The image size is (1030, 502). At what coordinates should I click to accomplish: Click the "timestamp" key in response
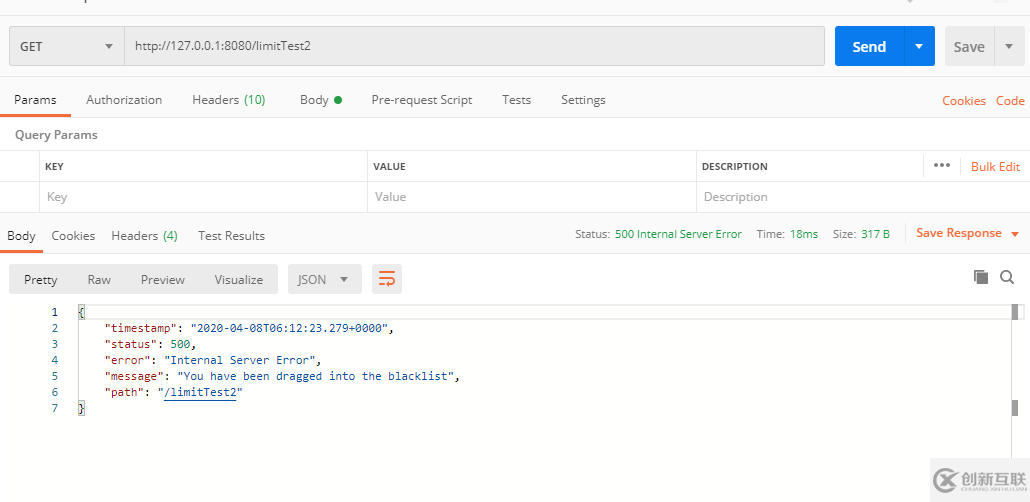pos(141,328)
